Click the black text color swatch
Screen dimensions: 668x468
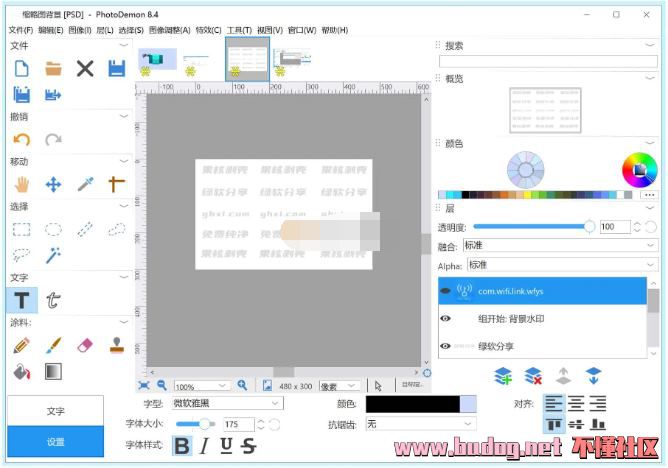(412, 404)
